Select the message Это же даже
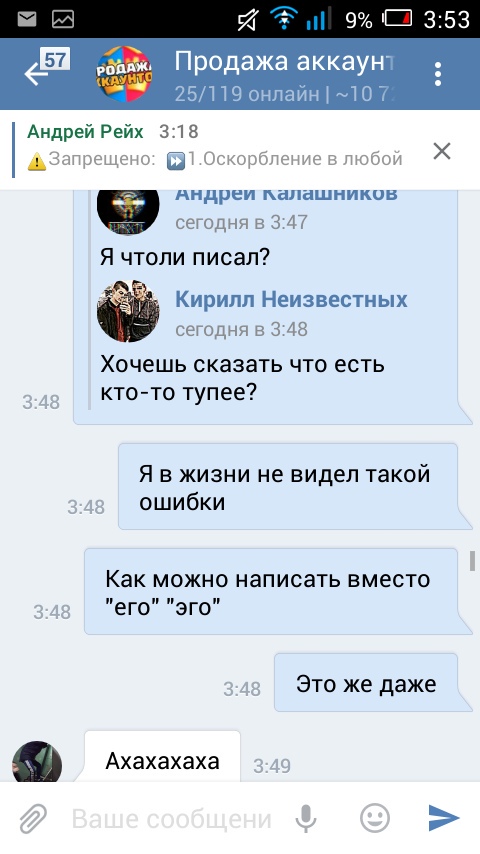The width and height of the screenshot is (480, 854). point(373,683)
